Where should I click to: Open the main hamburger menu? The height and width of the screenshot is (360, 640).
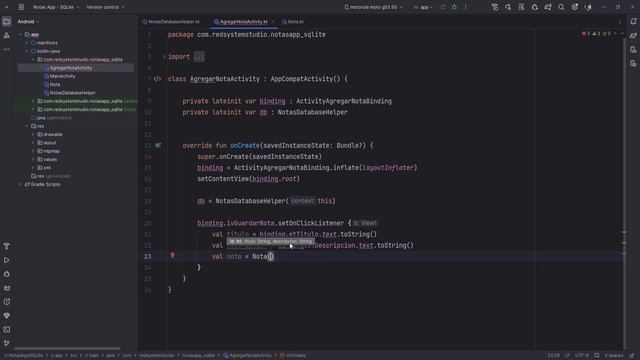[x=21, y=7]
